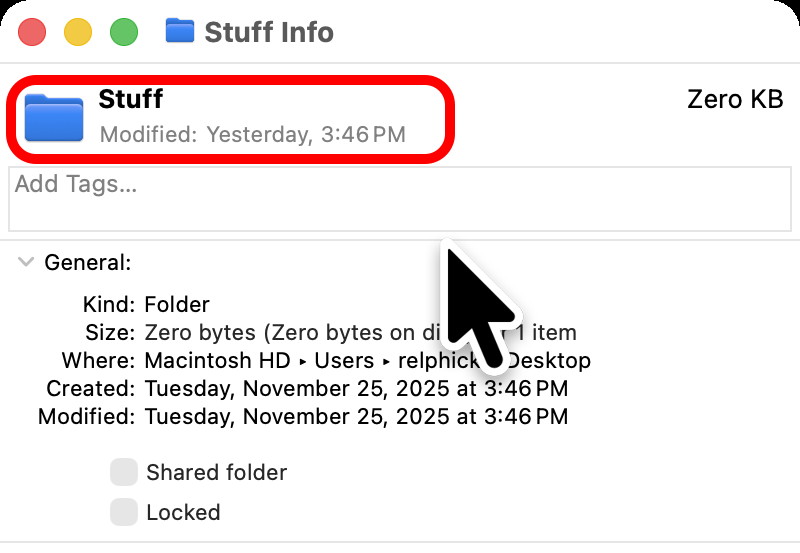
Task: Click the Created date value
Action: (356, 388)
